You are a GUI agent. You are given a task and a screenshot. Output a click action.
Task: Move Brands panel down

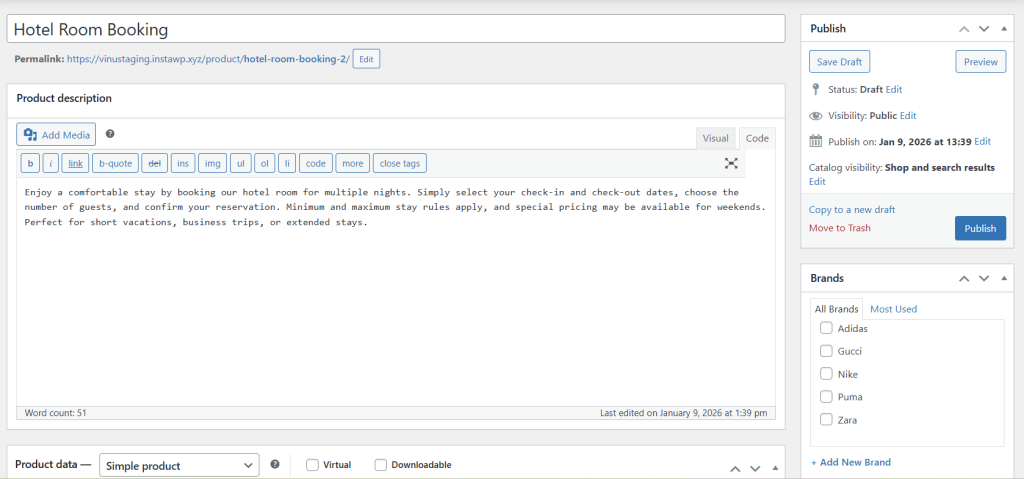(x=984, y=278)
